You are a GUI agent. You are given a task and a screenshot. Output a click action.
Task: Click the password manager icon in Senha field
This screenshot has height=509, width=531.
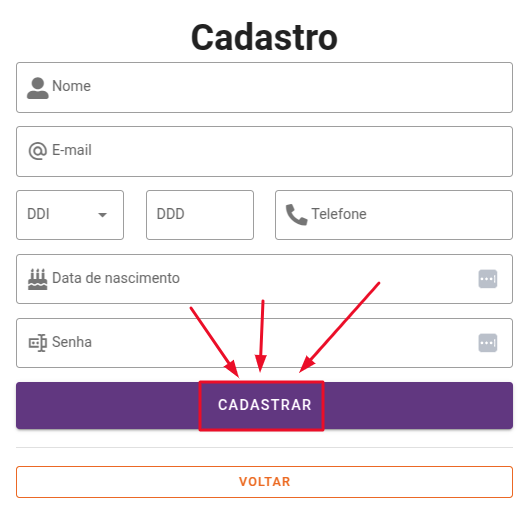pyautogui.click(x=488, y=343)
